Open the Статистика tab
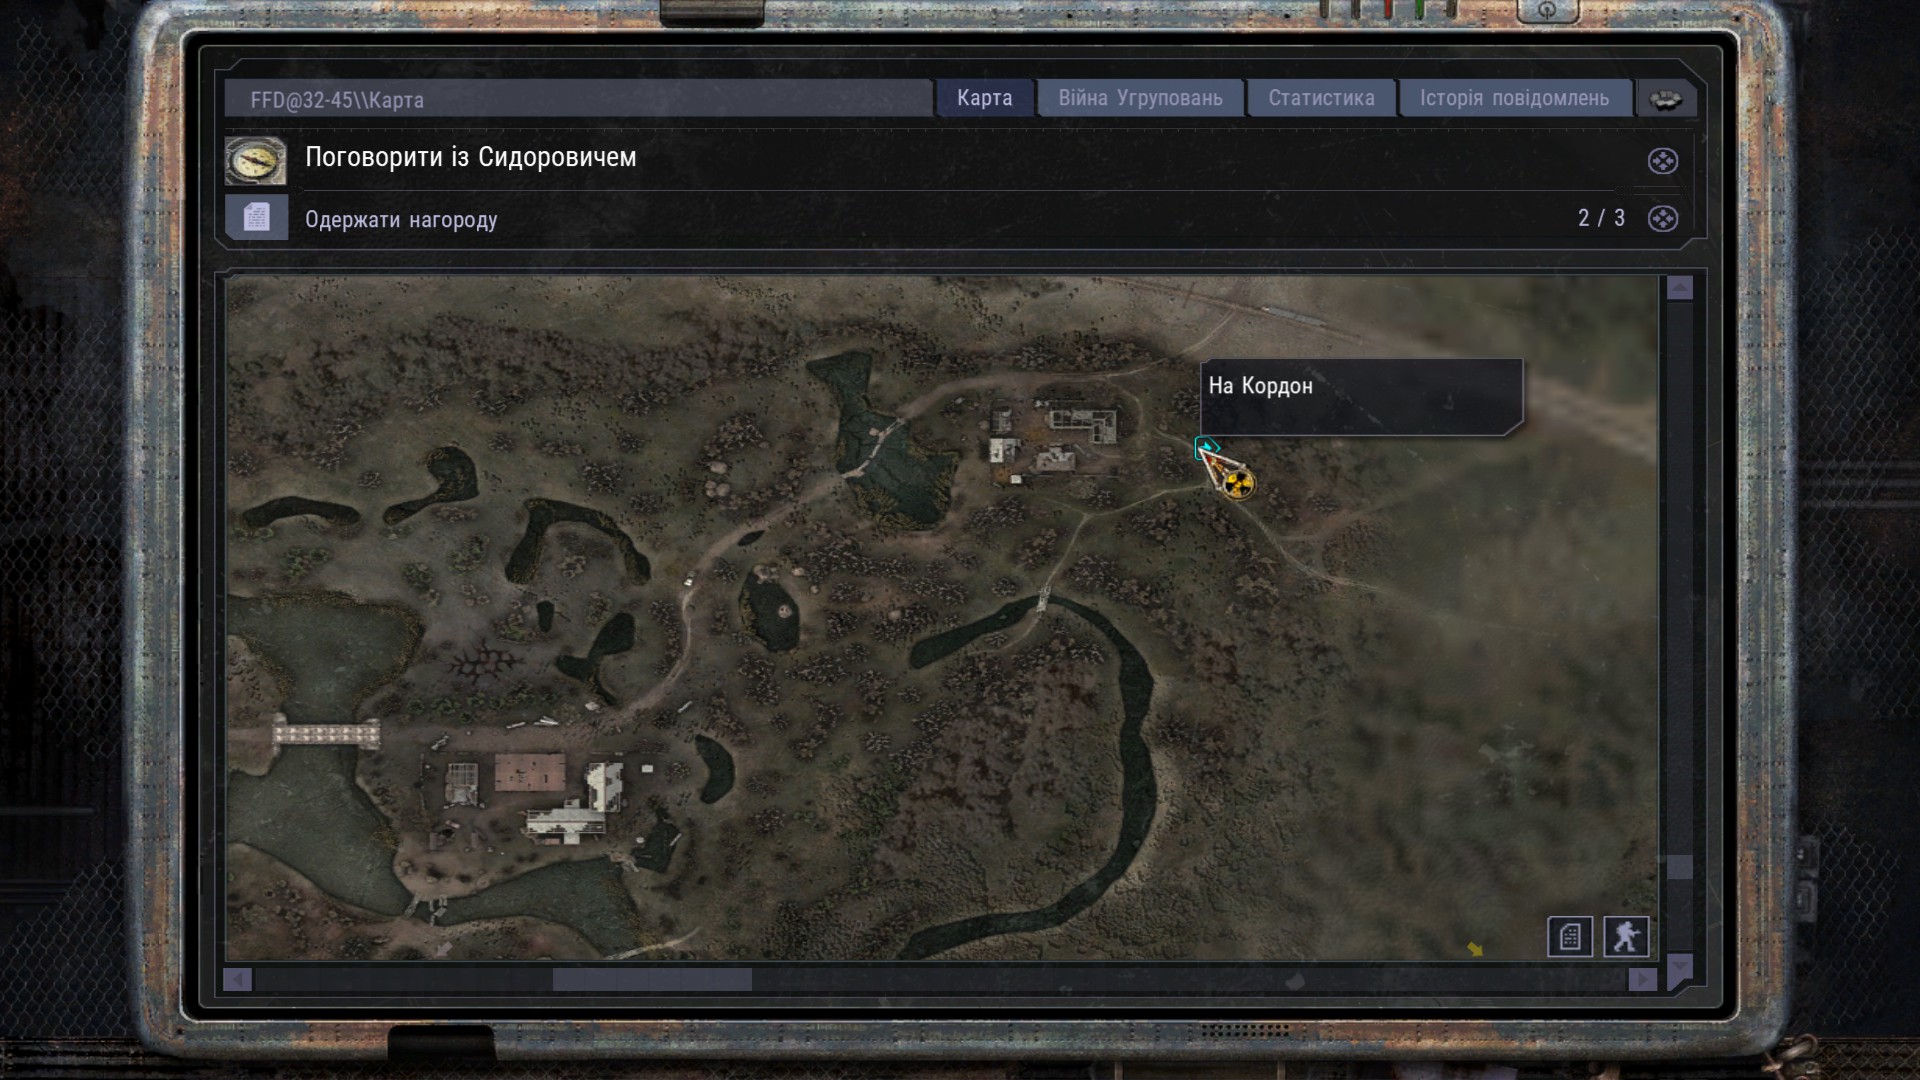 (1321, 98)
